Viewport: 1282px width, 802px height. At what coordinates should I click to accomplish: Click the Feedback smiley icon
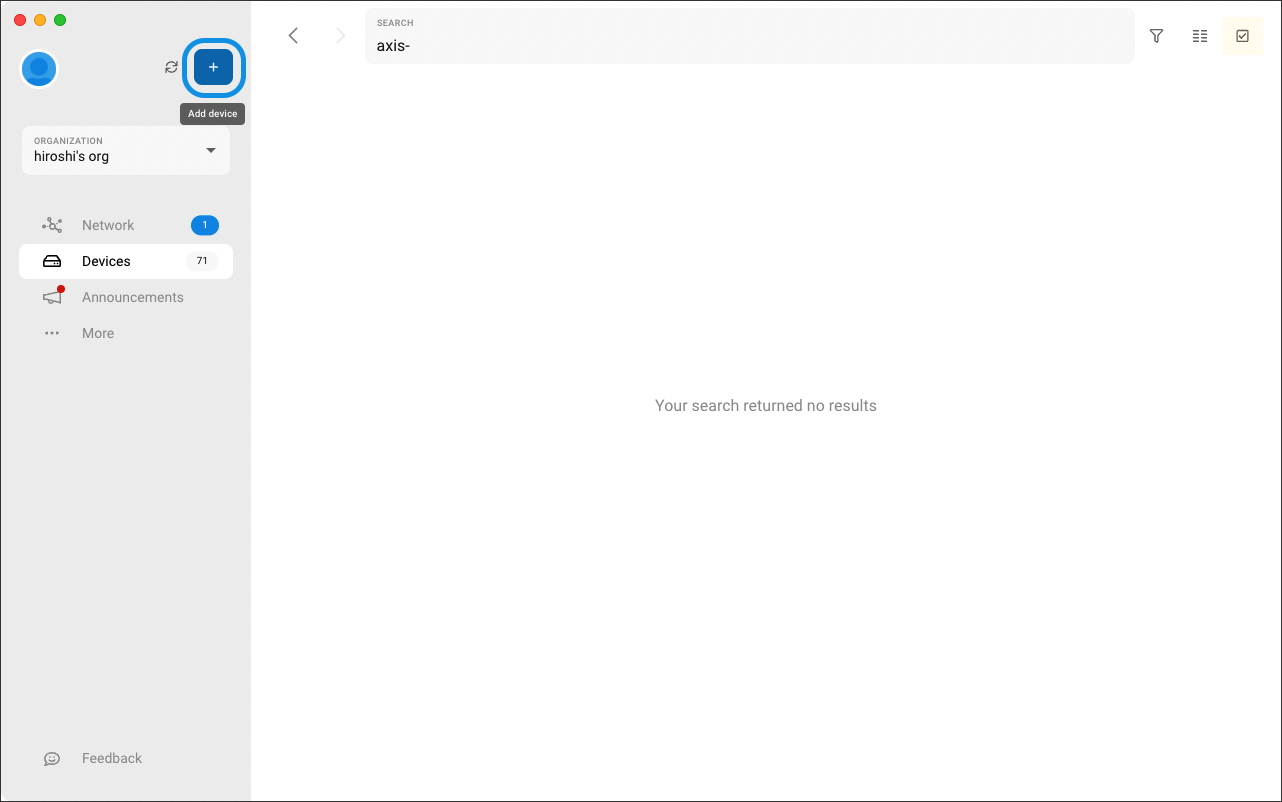(52, 759)
